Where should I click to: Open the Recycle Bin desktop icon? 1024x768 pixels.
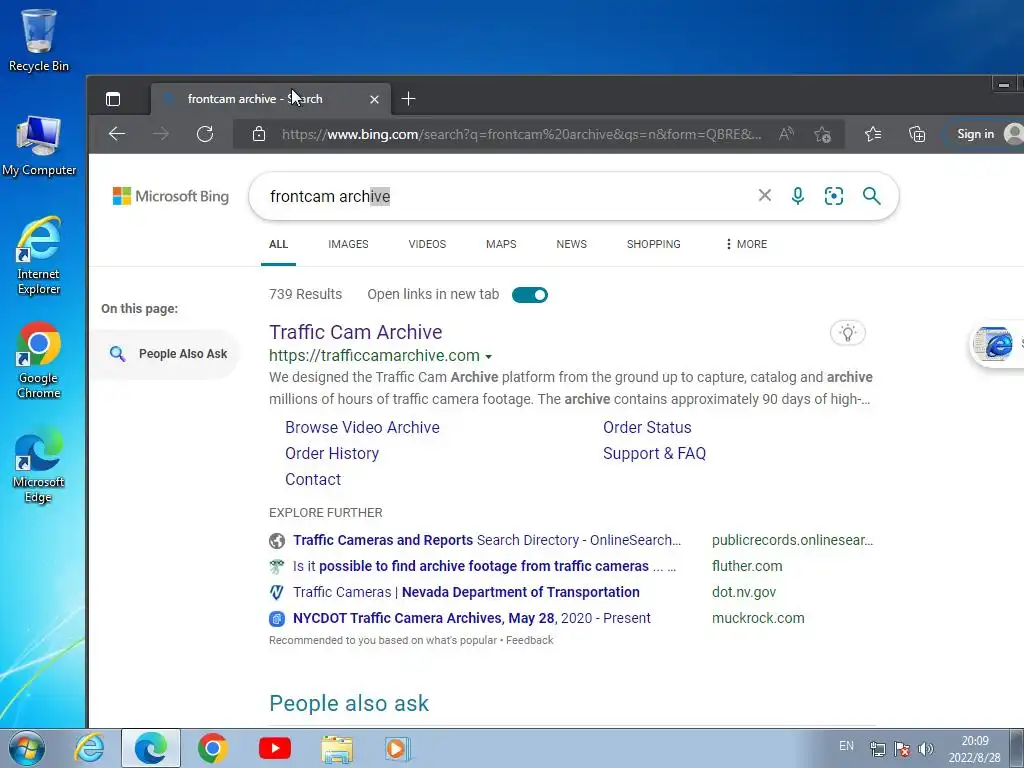pos(39,40)
